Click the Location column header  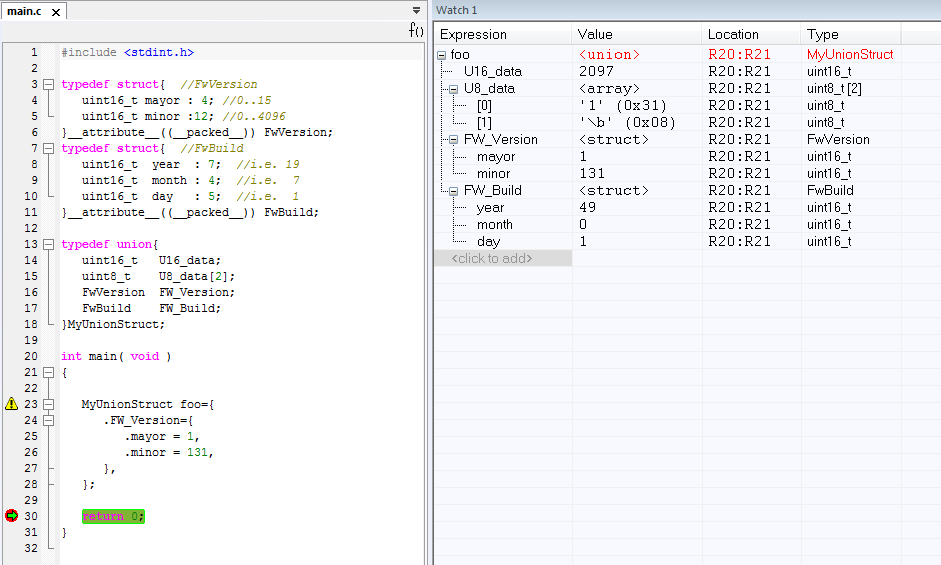751,34
